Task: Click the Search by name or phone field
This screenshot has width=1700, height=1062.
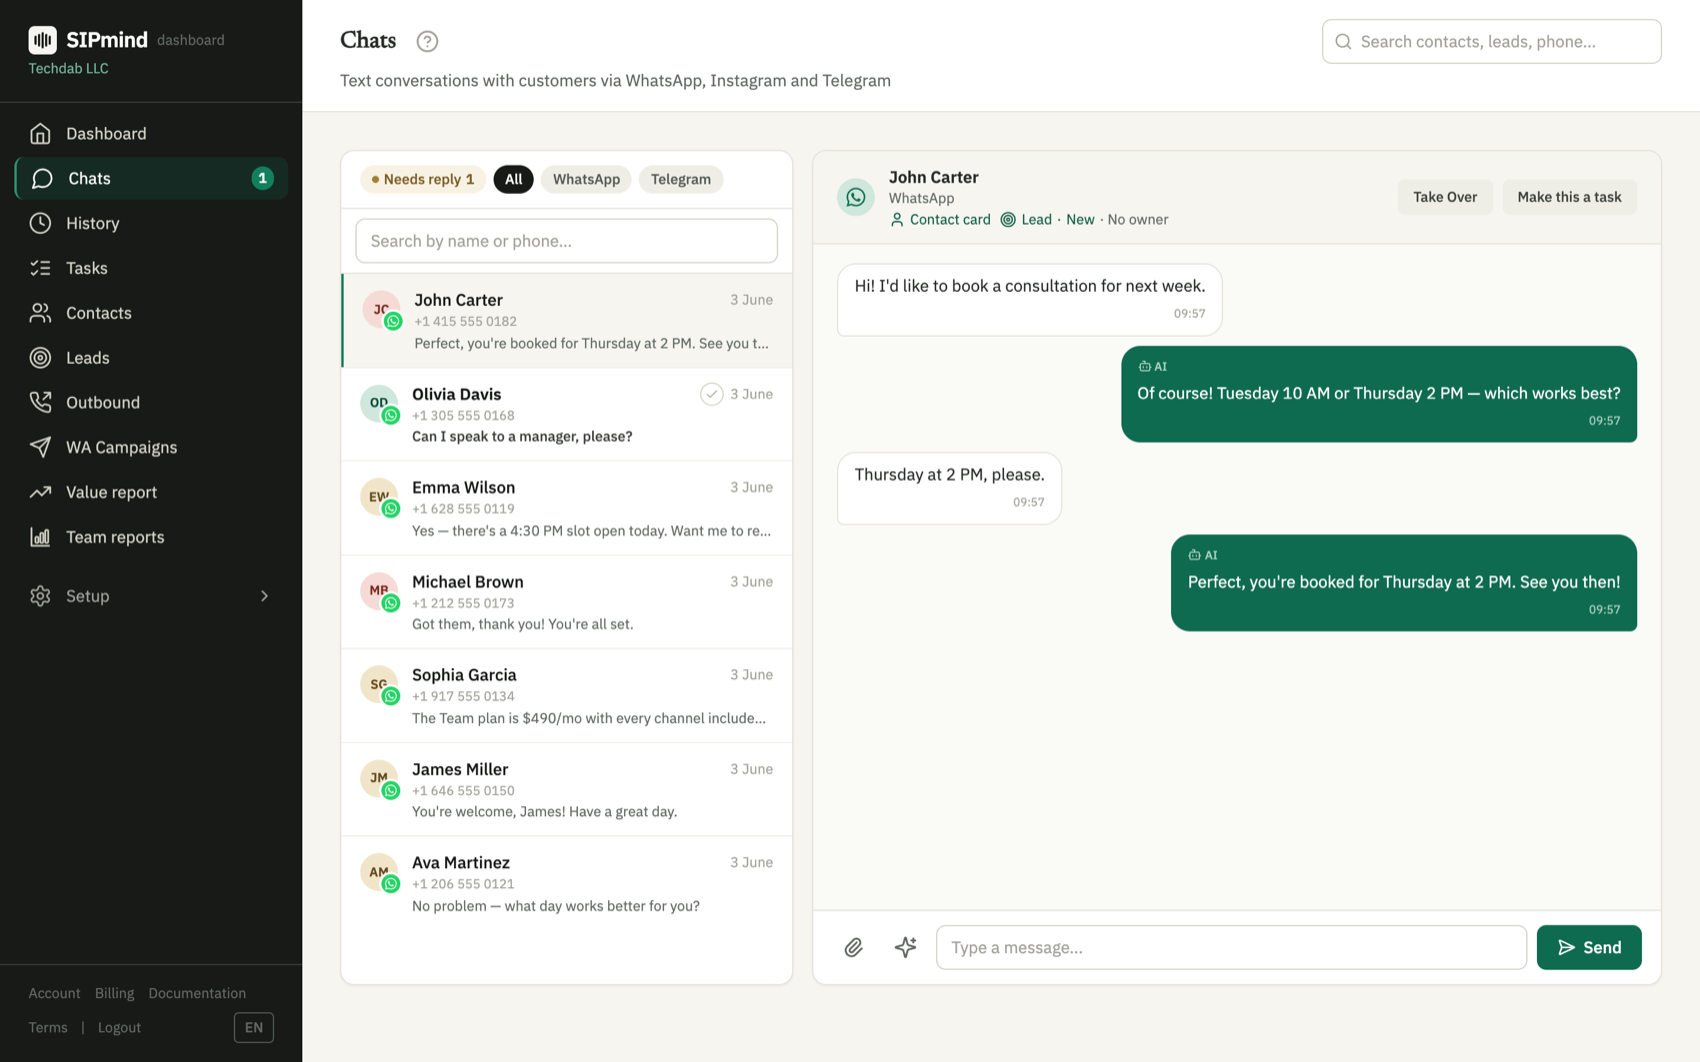Action: [x=566, y=241]
